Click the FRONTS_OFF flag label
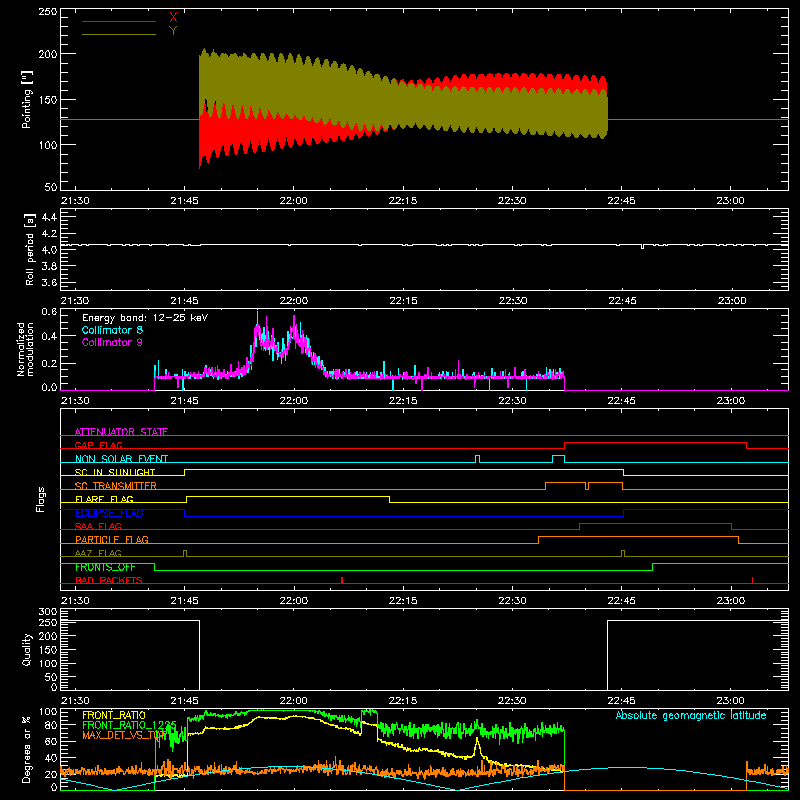The width and height of the screenshot is (800, 800). click(x=105, y=567)
